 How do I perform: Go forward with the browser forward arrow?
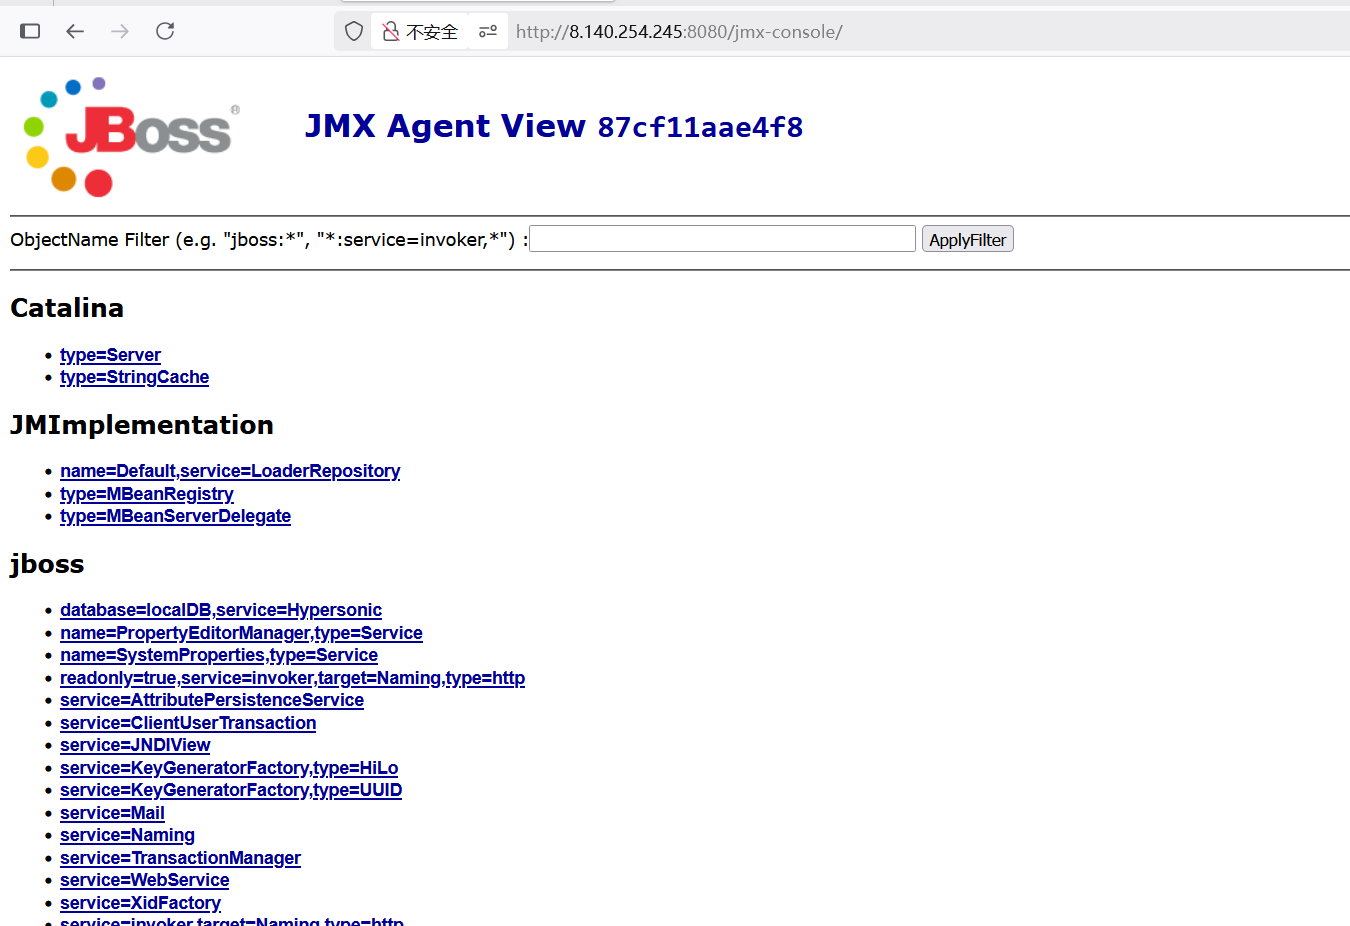click(120, 31)
